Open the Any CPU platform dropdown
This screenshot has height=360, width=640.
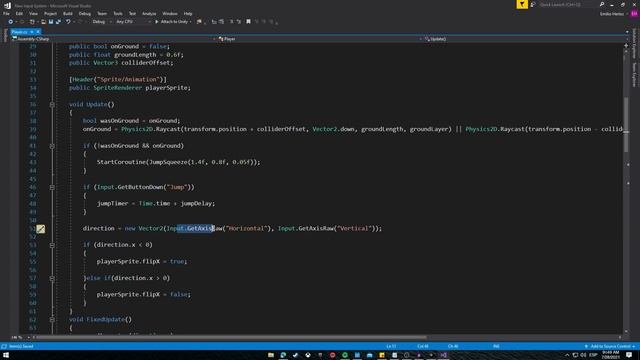pos(133,22)
